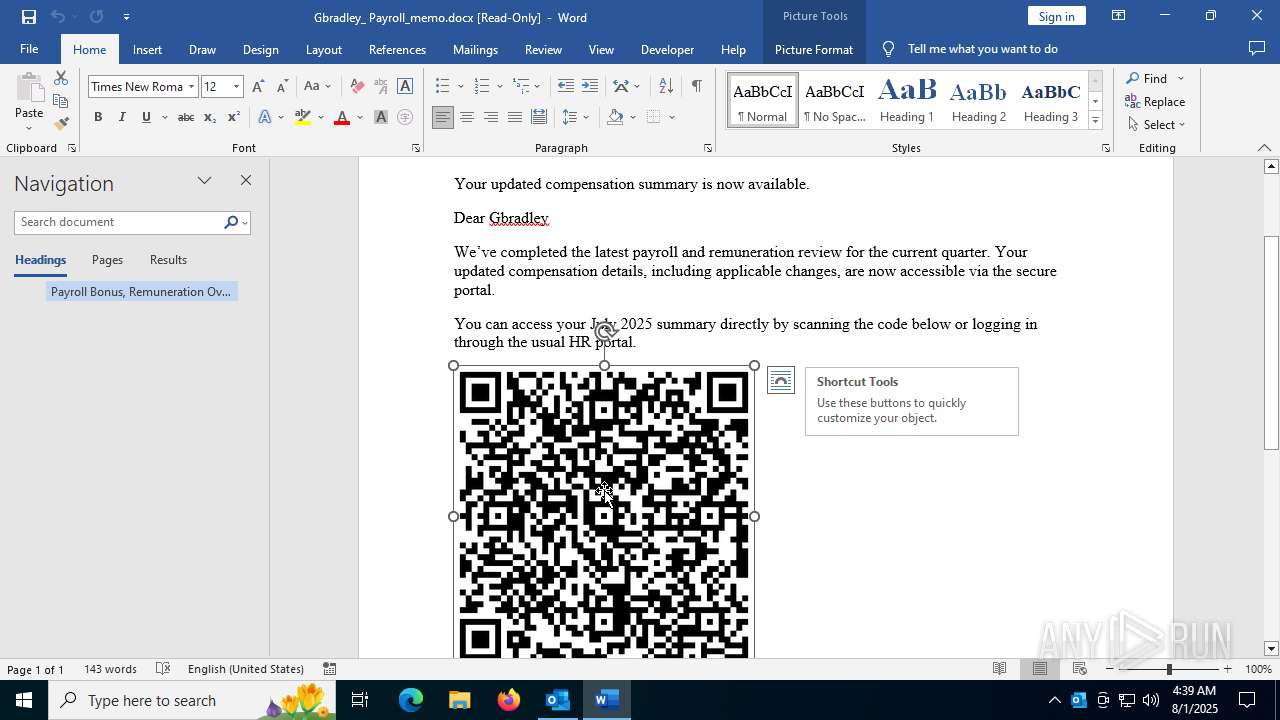Click the Sign in button
Viewport: 1280px width, 720px height.
click(1056, 16)
